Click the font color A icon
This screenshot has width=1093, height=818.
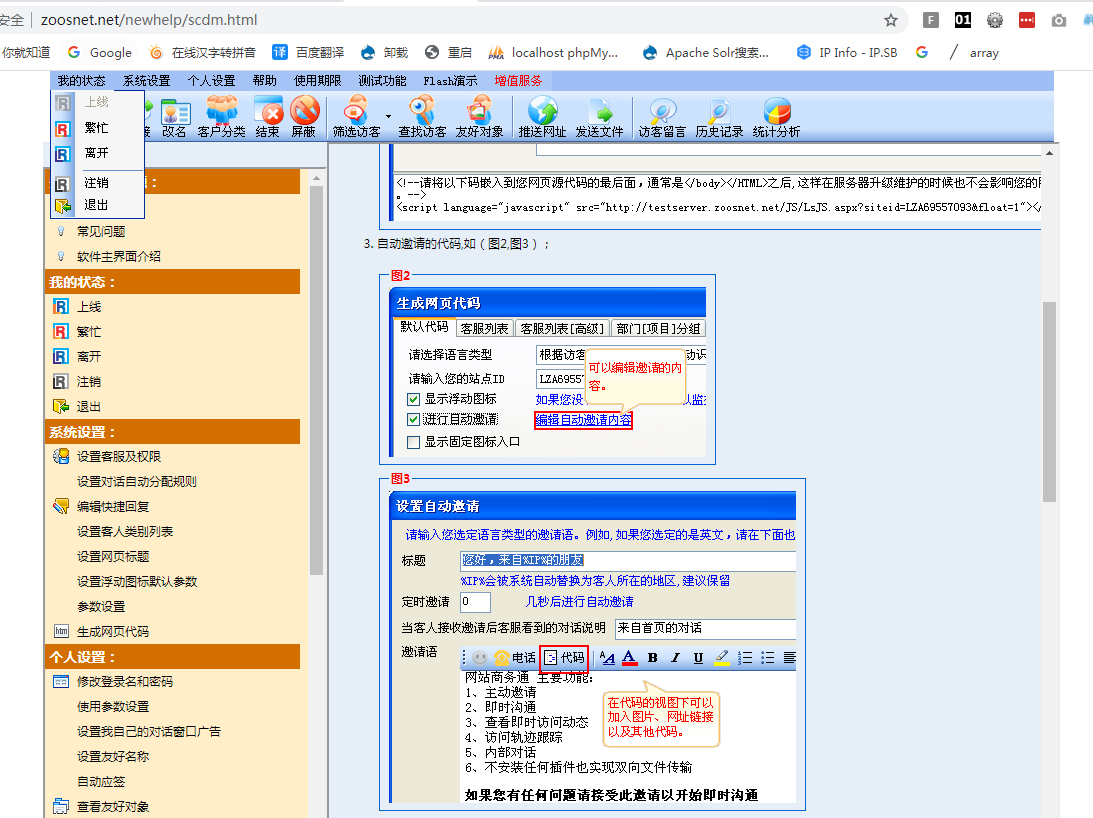[629, 658]
